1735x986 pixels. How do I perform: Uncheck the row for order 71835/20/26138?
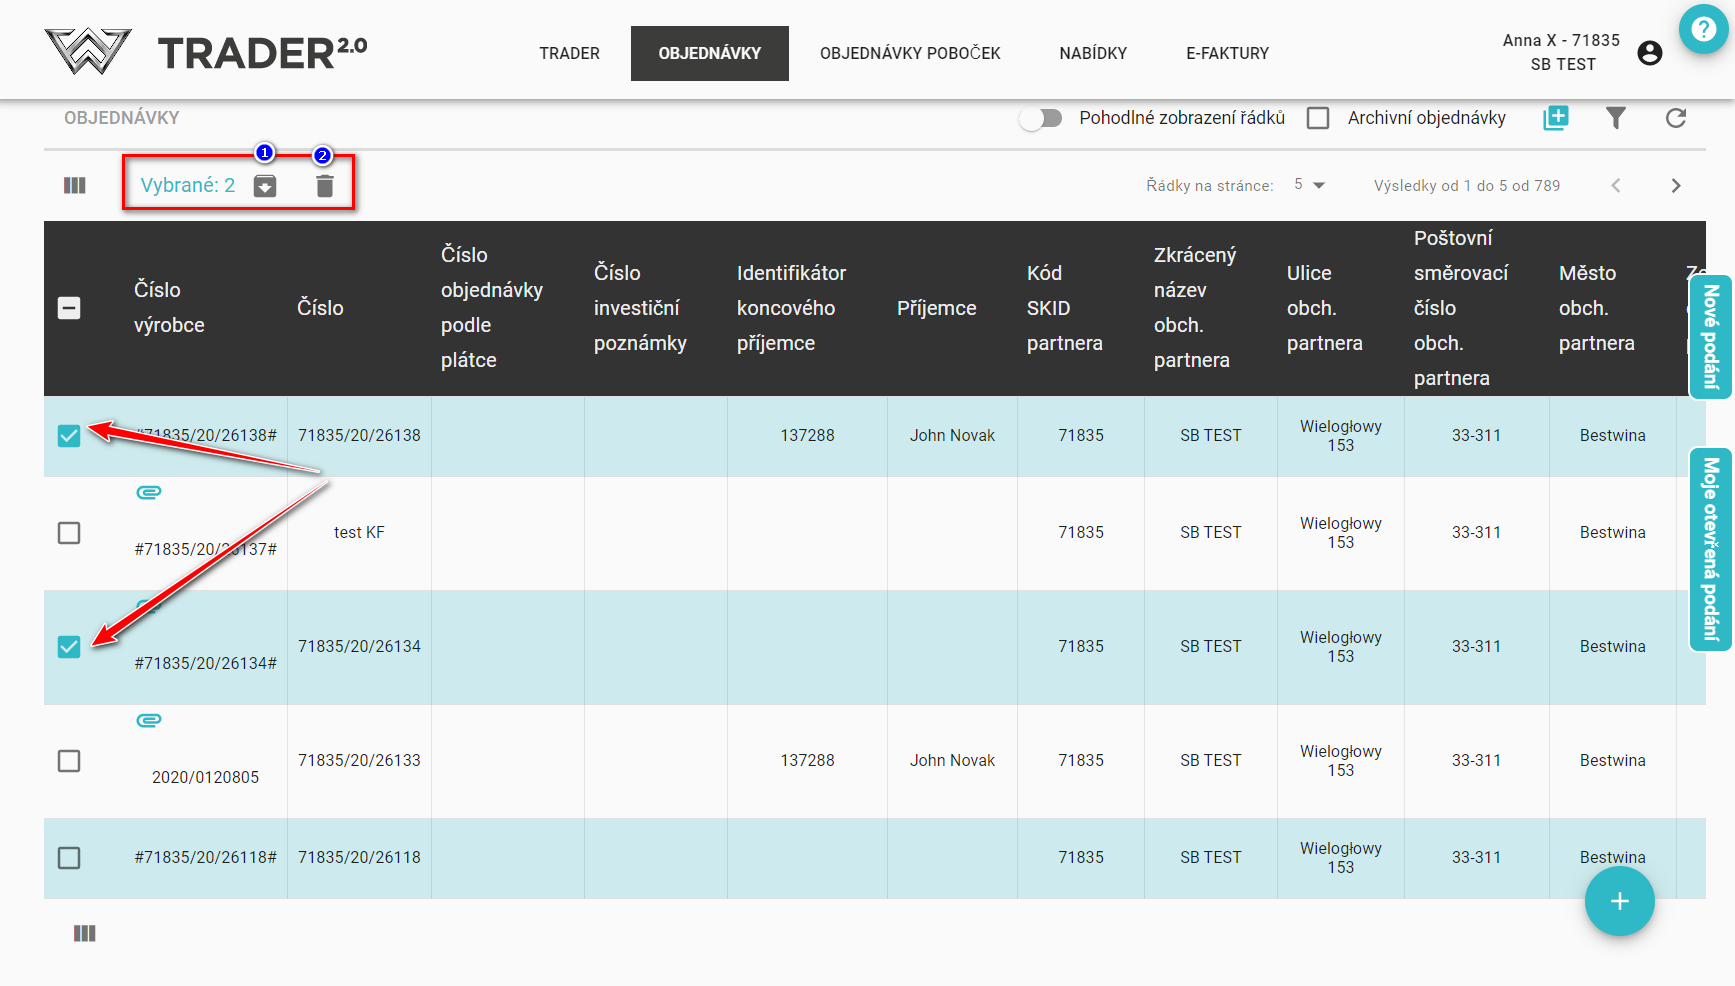[x=69, y=436]
